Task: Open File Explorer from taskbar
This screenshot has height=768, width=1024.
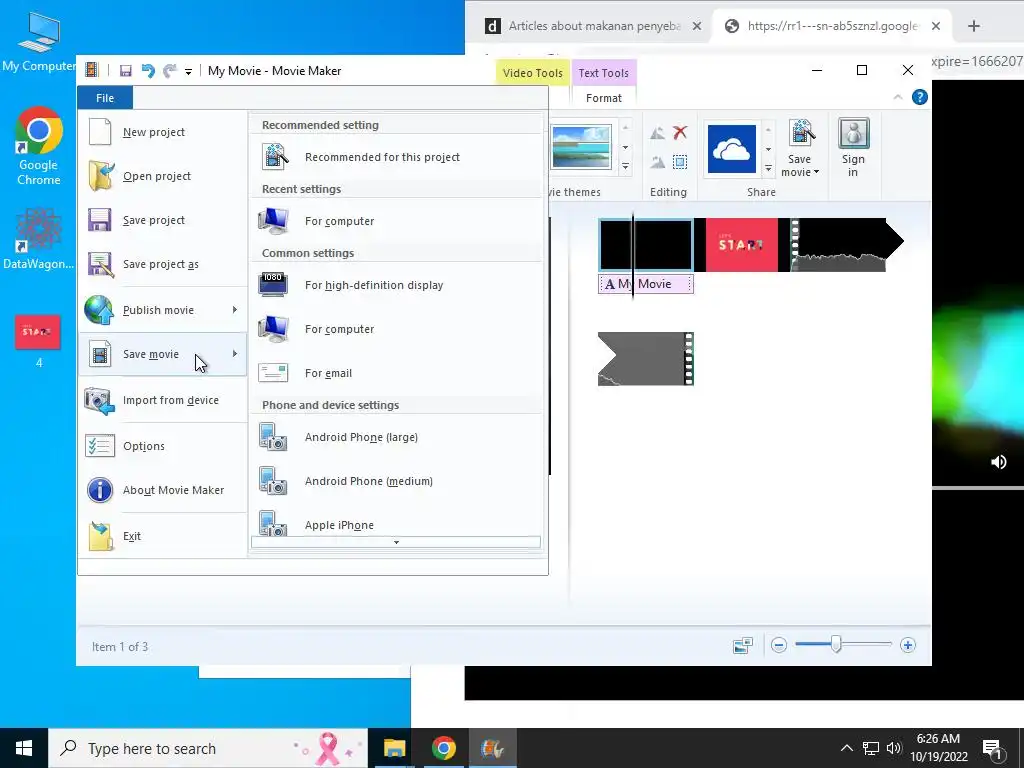Action: 394,748
